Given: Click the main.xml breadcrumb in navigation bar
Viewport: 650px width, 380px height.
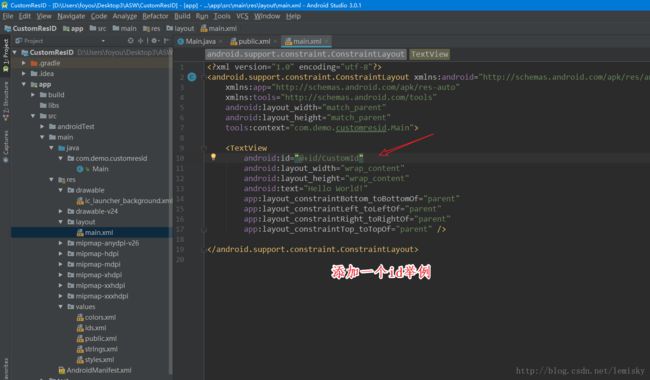Looking at the screenshot, I should click(x=218, y=28).
